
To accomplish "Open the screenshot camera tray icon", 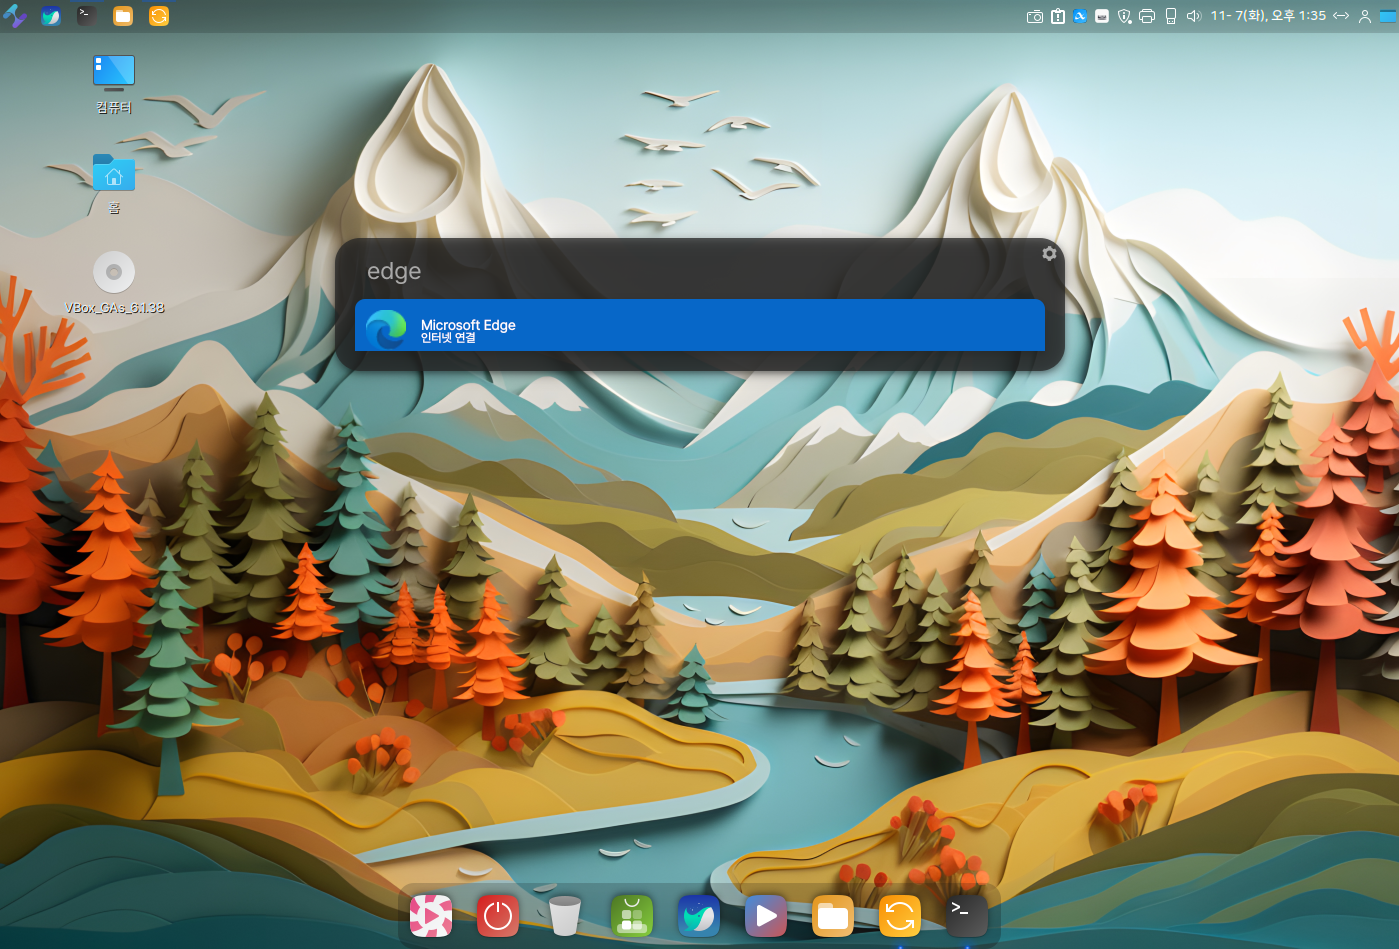I will point(1035,16).
